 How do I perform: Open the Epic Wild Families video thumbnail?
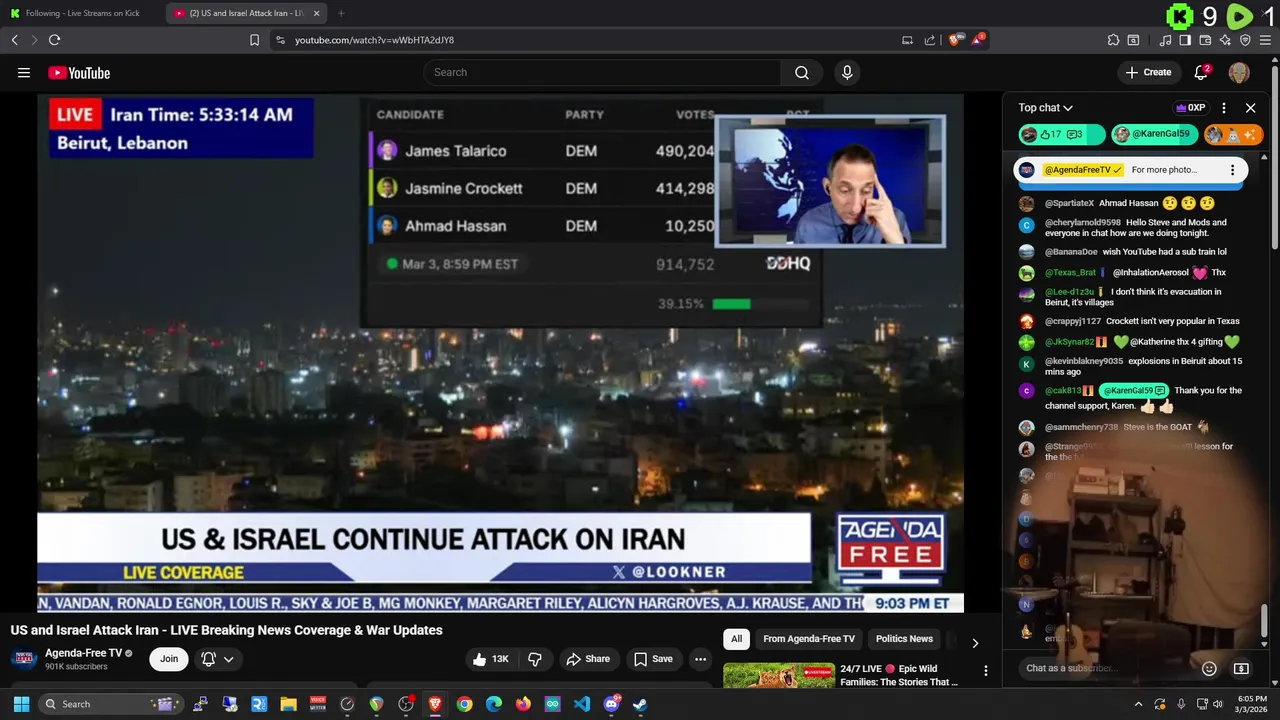coord(779,676)
